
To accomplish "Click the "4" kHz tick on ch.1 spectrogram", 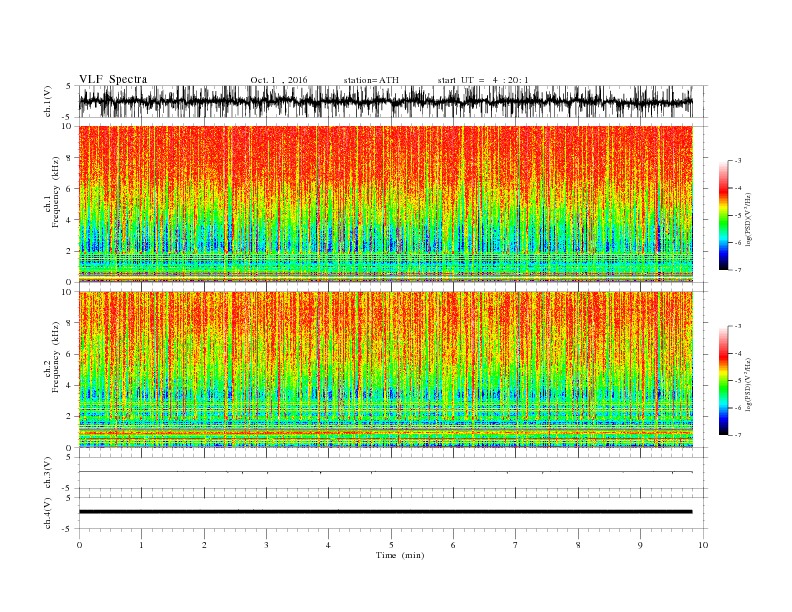I will coord(70,220).
